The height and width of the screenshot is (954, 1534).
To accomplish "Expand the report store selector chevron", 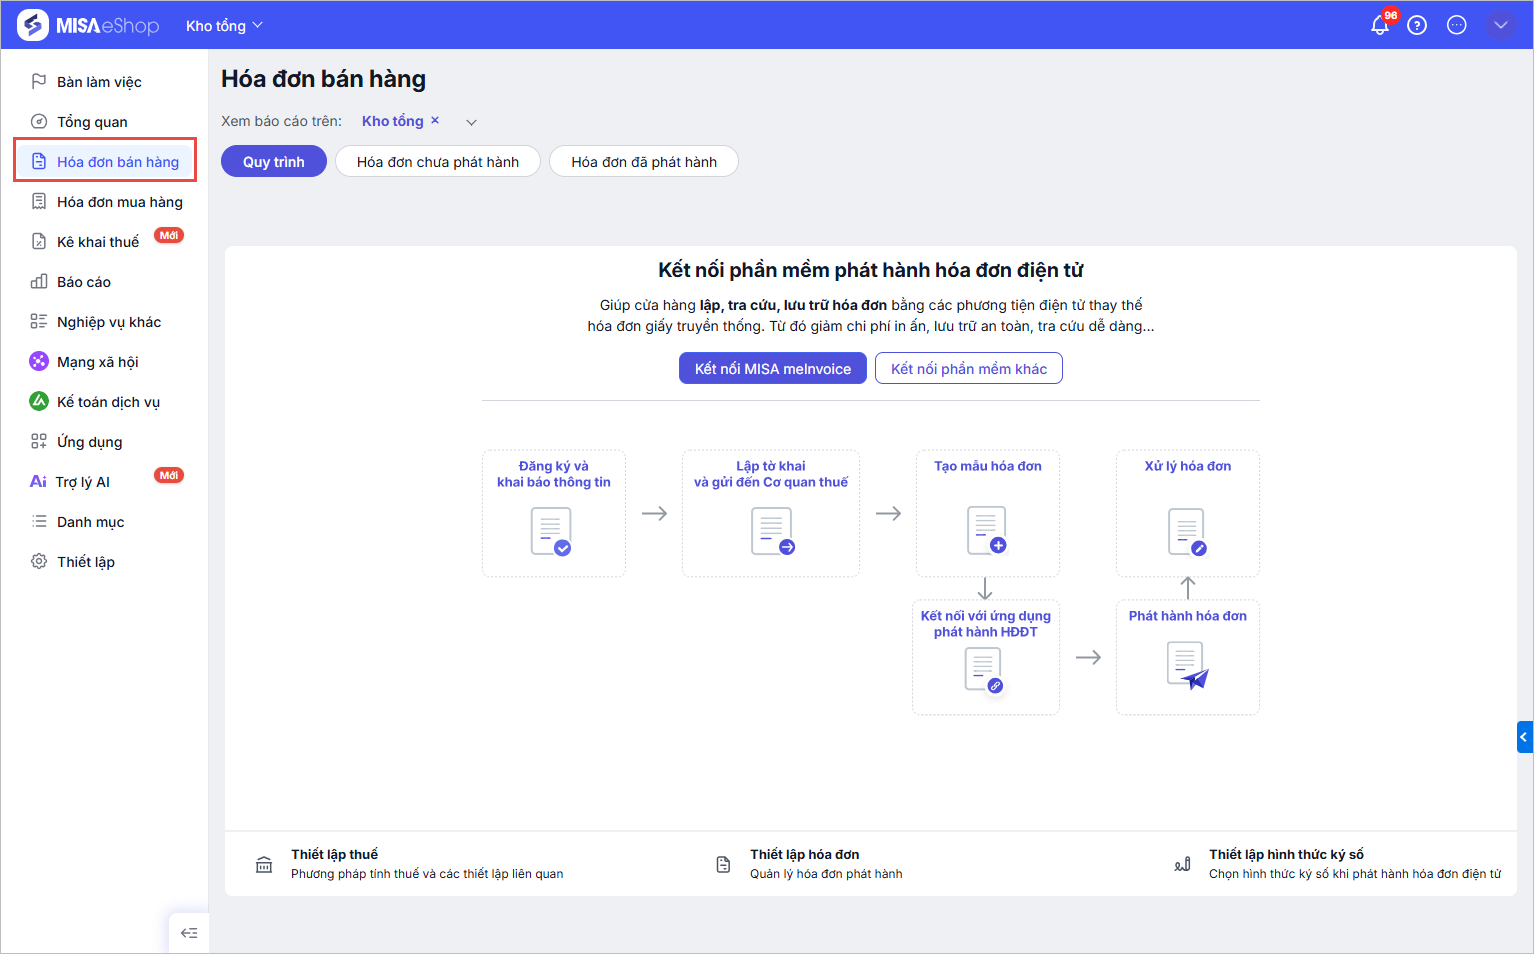I will (471, 122).
